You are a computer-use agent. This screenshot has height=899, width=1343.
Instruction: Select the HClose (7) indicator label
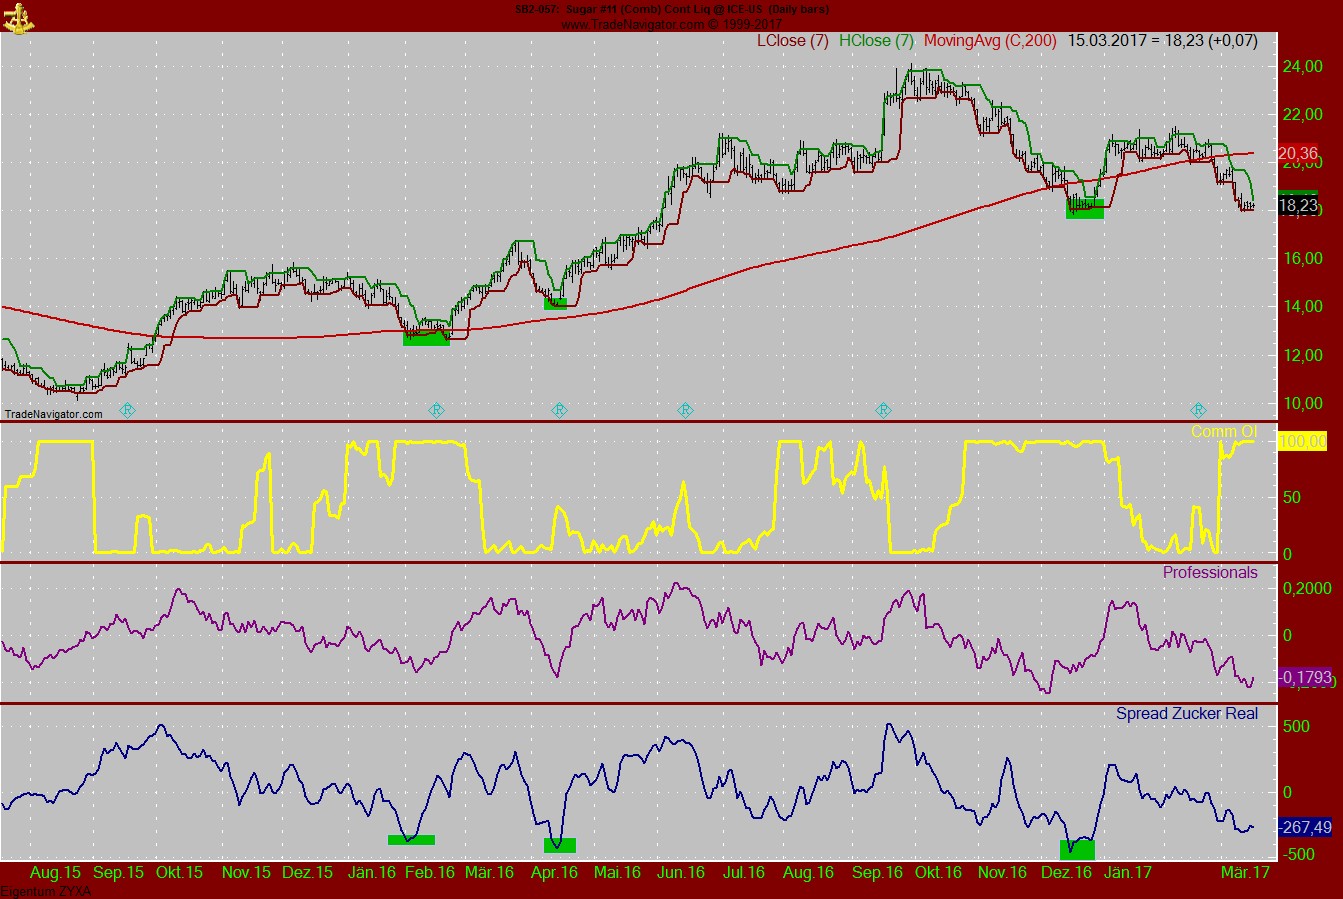(876, 41)
